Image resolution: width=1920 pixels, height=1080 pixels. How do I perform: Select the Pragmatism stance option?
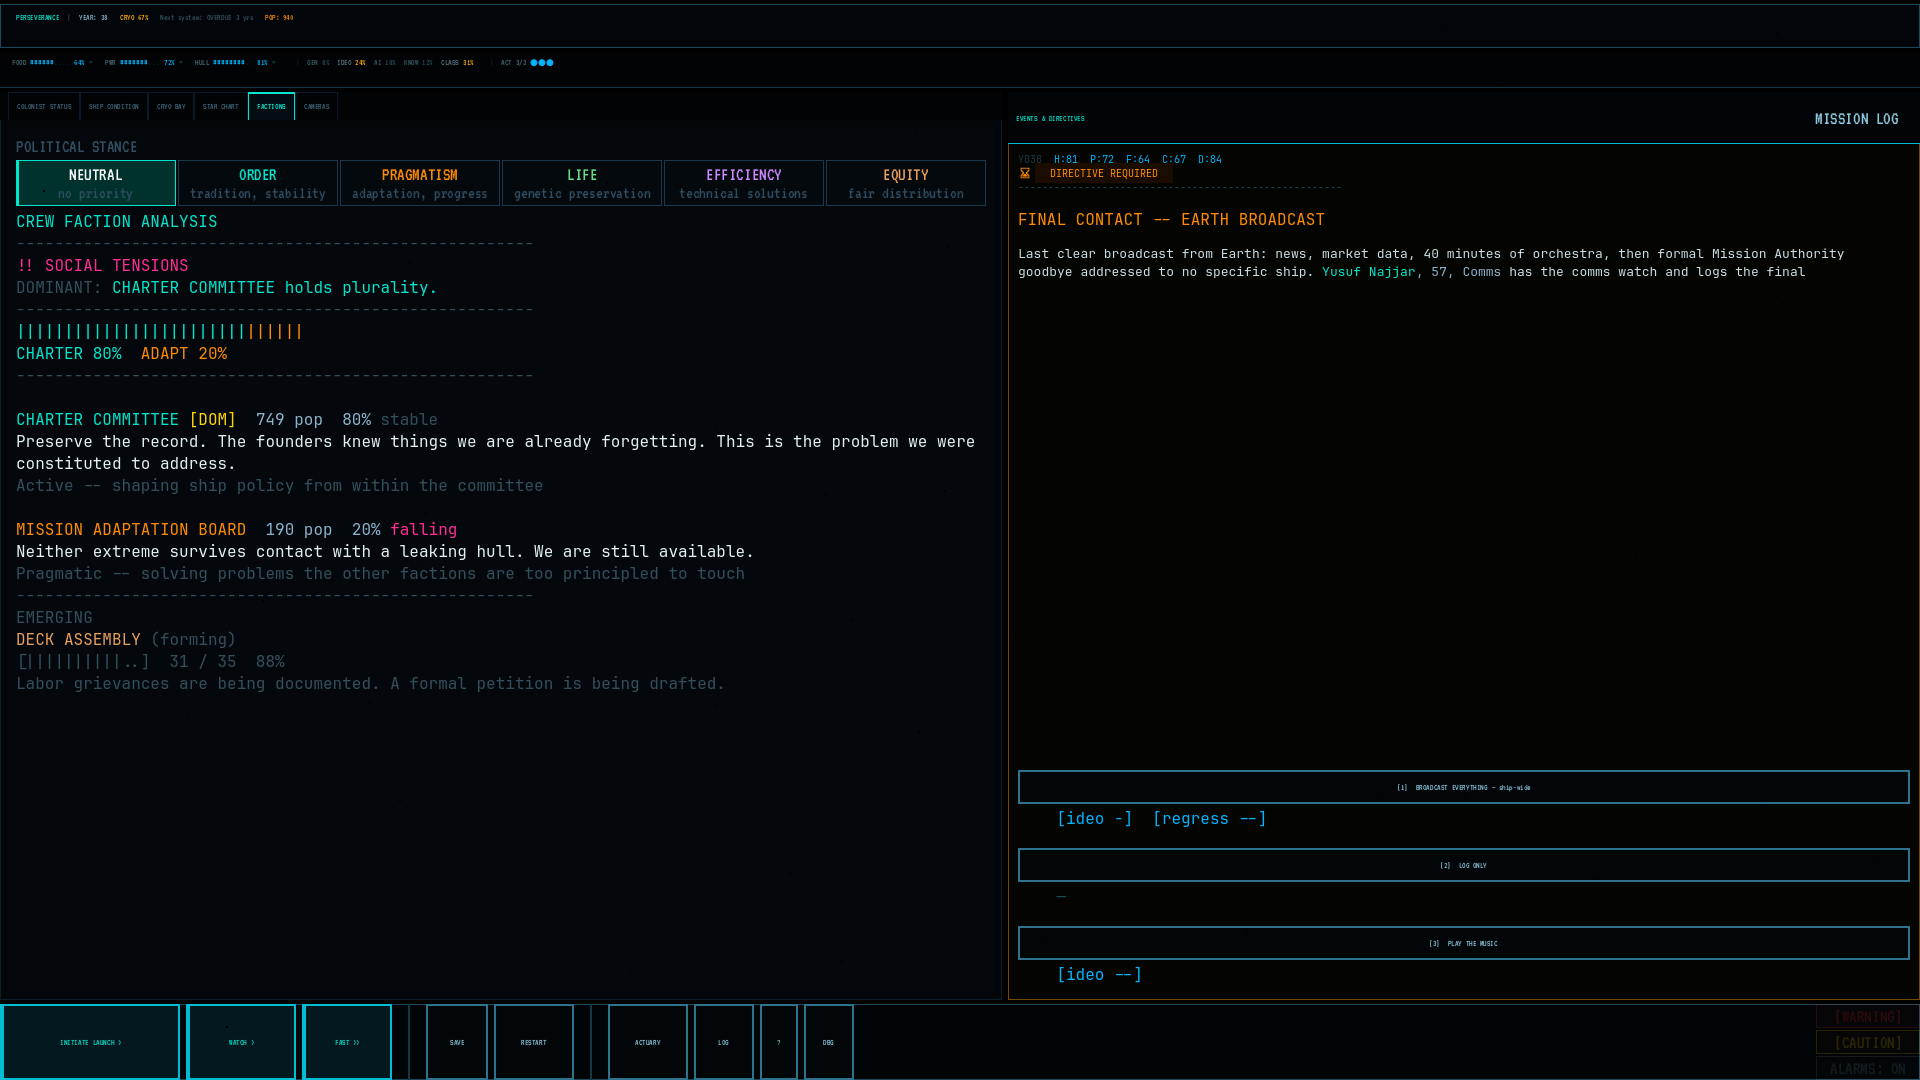(420, 183)
